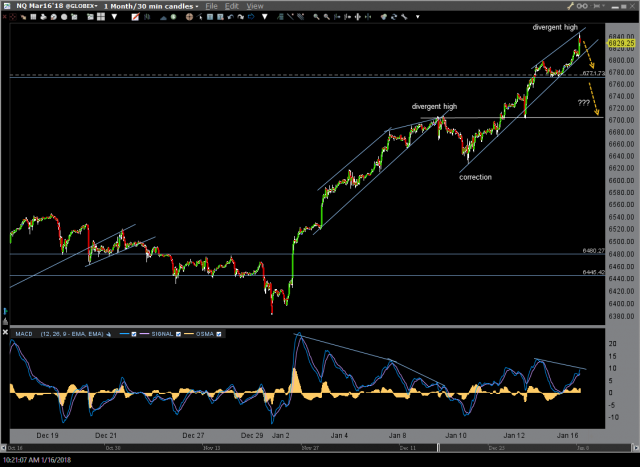Screen dimensions: 640x467
Task: Select the 'correction' chart annotation
Action: (x=475, y=177)
